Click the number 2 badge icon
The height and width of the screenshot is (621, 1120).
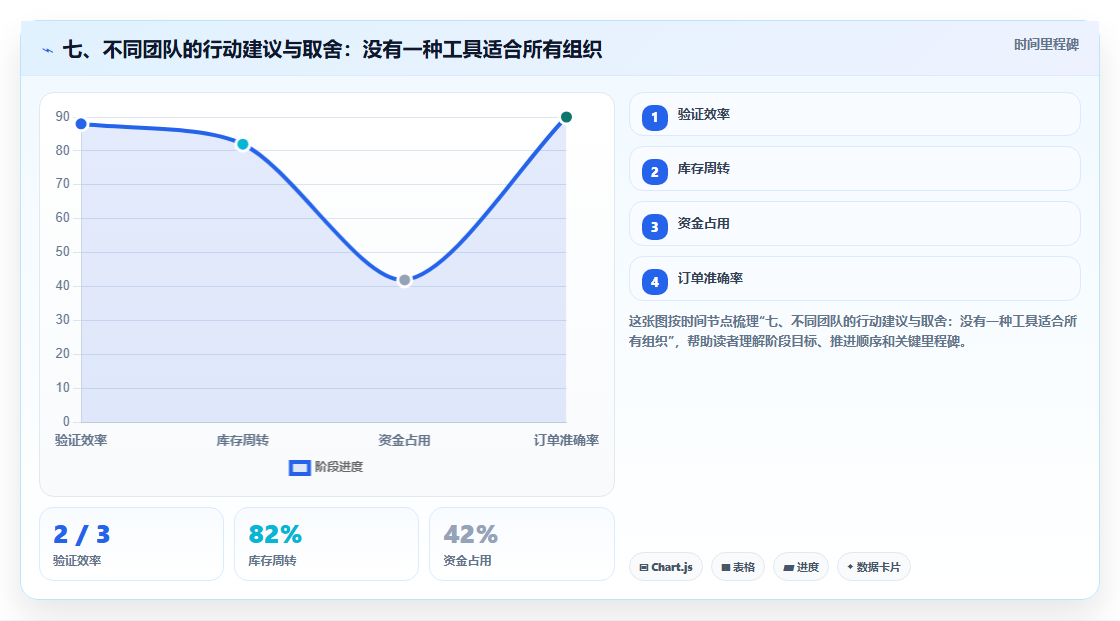(x=654, y=172)
